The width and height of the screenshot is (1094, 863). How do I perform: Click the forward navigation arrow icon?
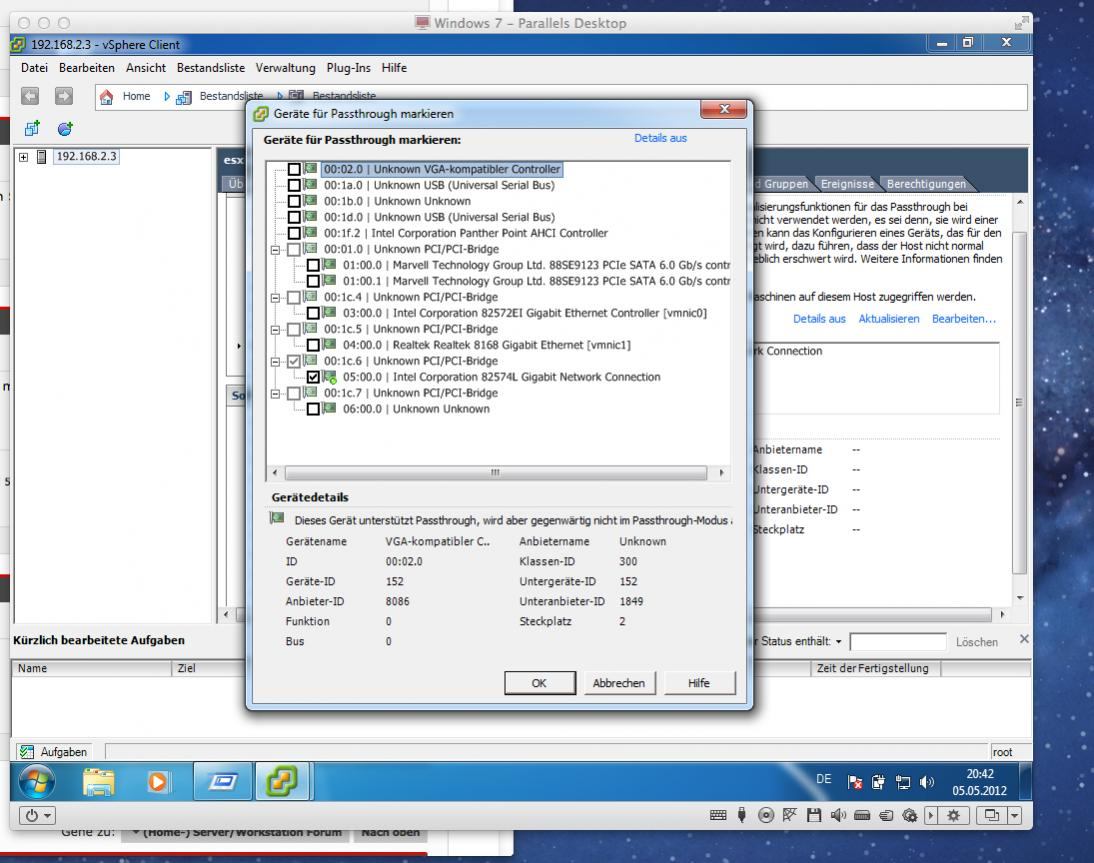tap(63, 96)
